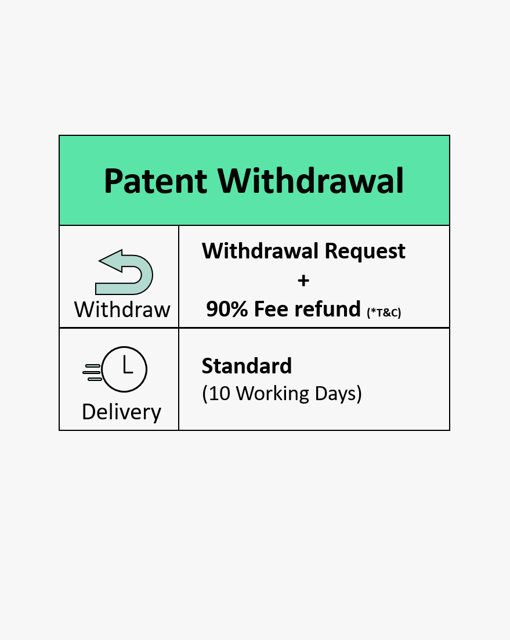Click the (10 Working Days) text
This screenshot has width=510, height=640.
point(282,393)
